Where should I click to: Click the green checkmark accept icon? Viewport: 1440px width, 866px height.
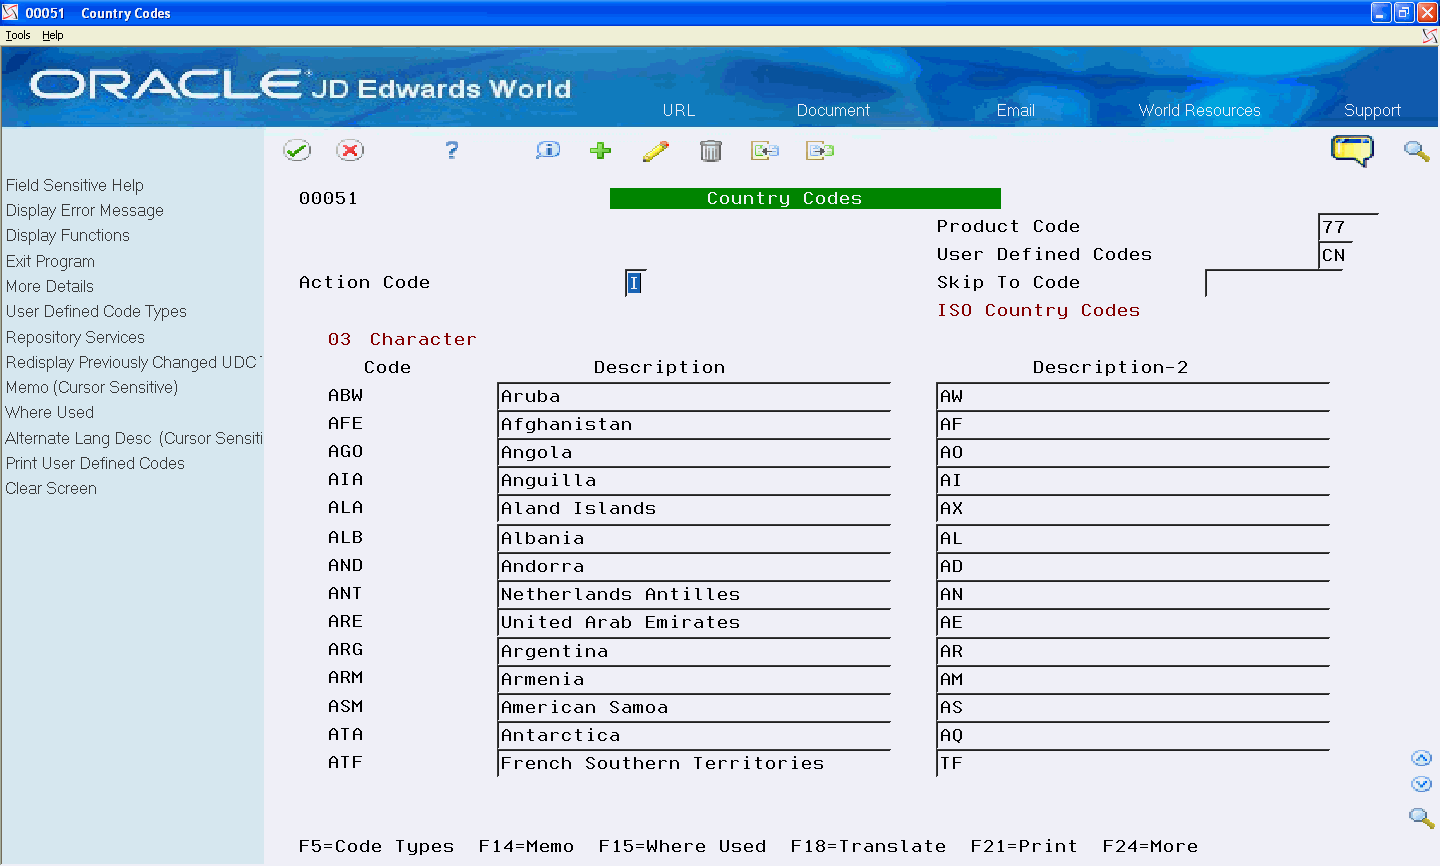pyautogui.click(x=297, y=150)
